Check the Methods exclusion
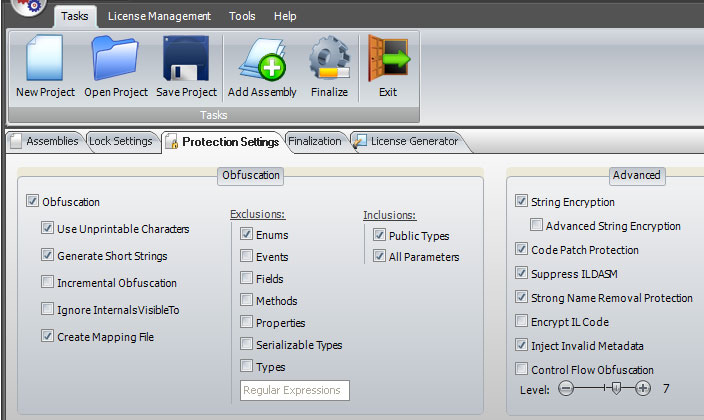The height and width of the screenshot is (420, 704). (246, 299)
